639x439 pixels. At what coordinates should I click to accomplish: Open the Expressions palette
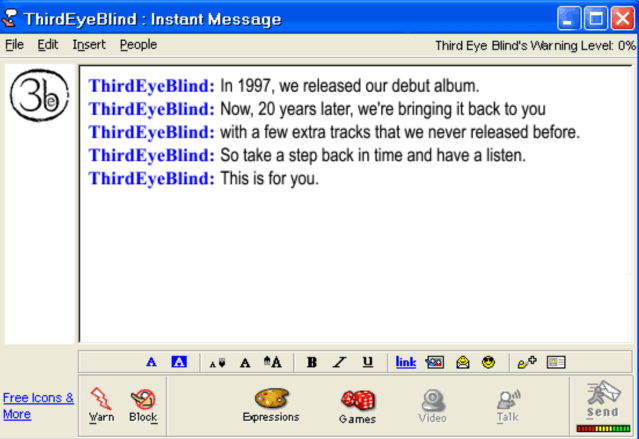tap(271, 405)
